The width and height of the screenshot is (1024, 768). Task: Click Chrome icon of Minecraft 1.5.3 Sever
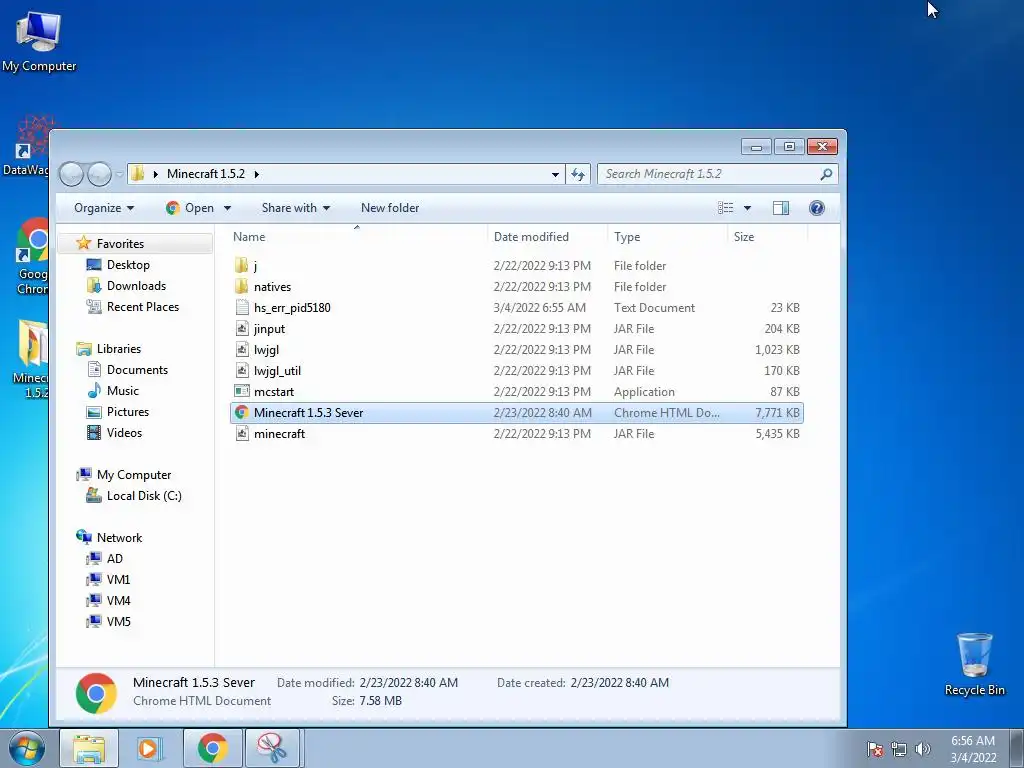[x=242, y=412]
